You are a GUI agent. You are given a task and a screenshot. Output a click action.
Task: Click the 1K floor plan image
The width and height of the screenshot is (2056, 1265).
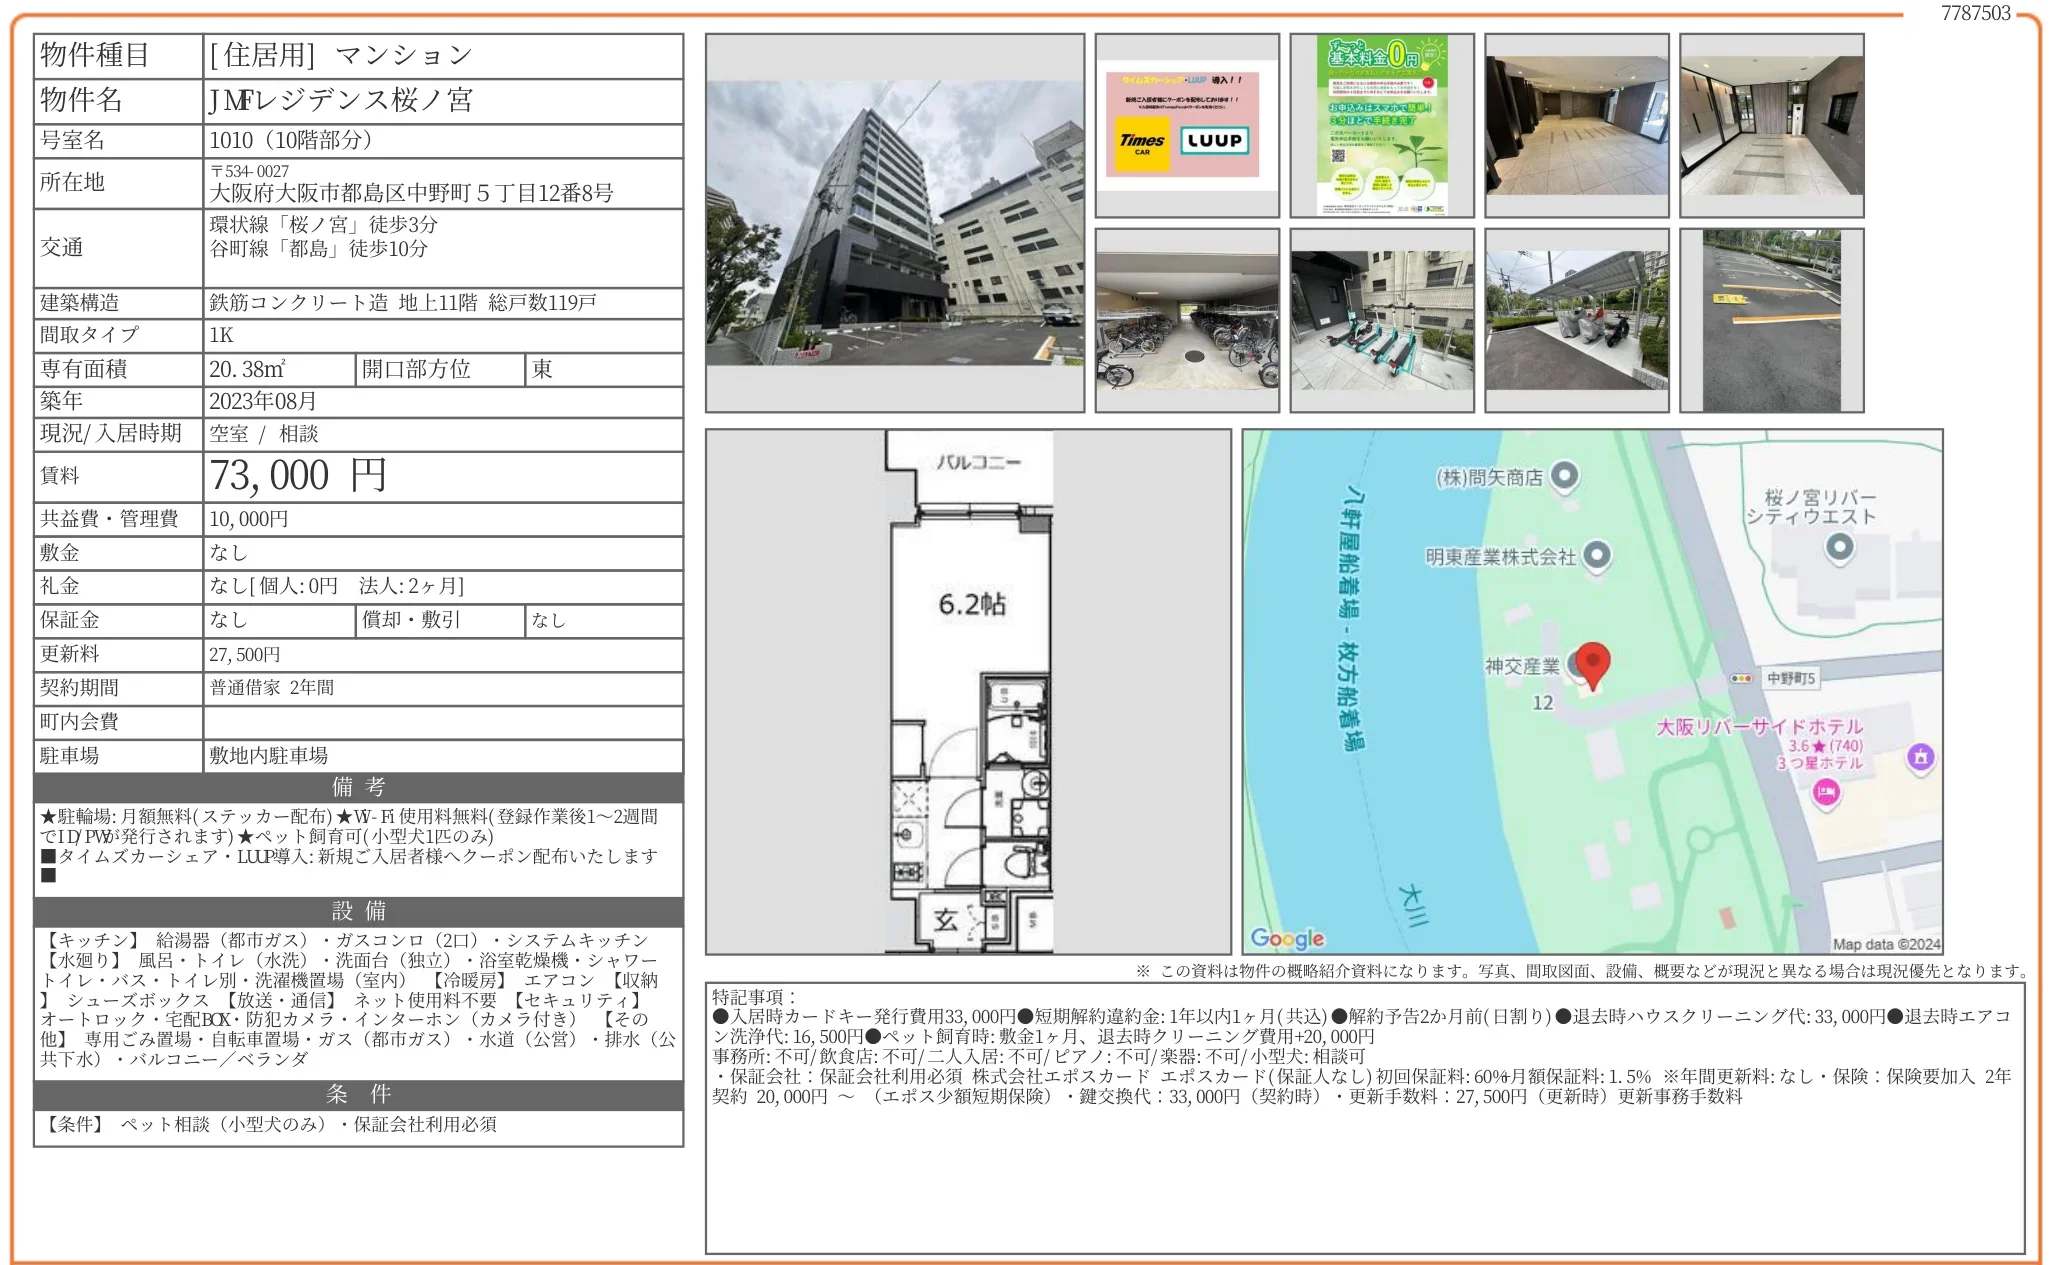[x=968, y=692]
